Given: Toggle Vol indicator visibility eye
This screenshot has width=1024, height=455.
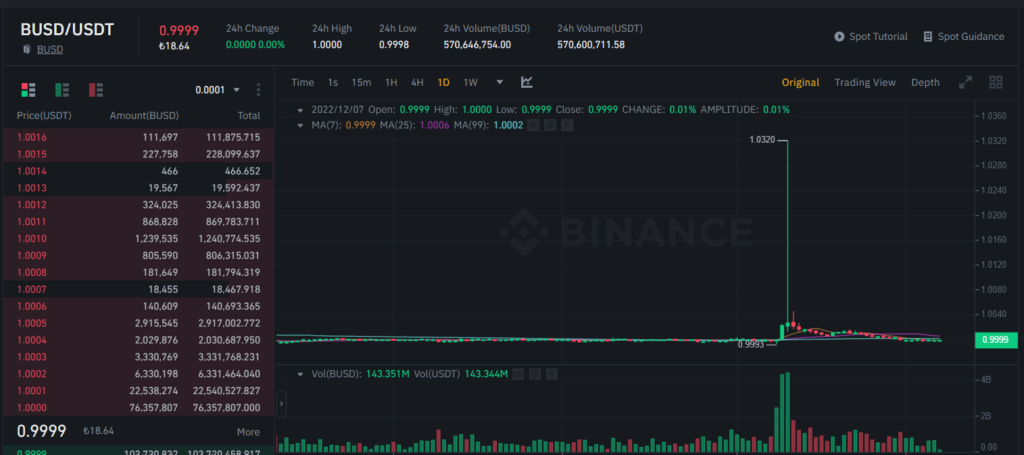Looking at the screenshot, I should (518, 374).
